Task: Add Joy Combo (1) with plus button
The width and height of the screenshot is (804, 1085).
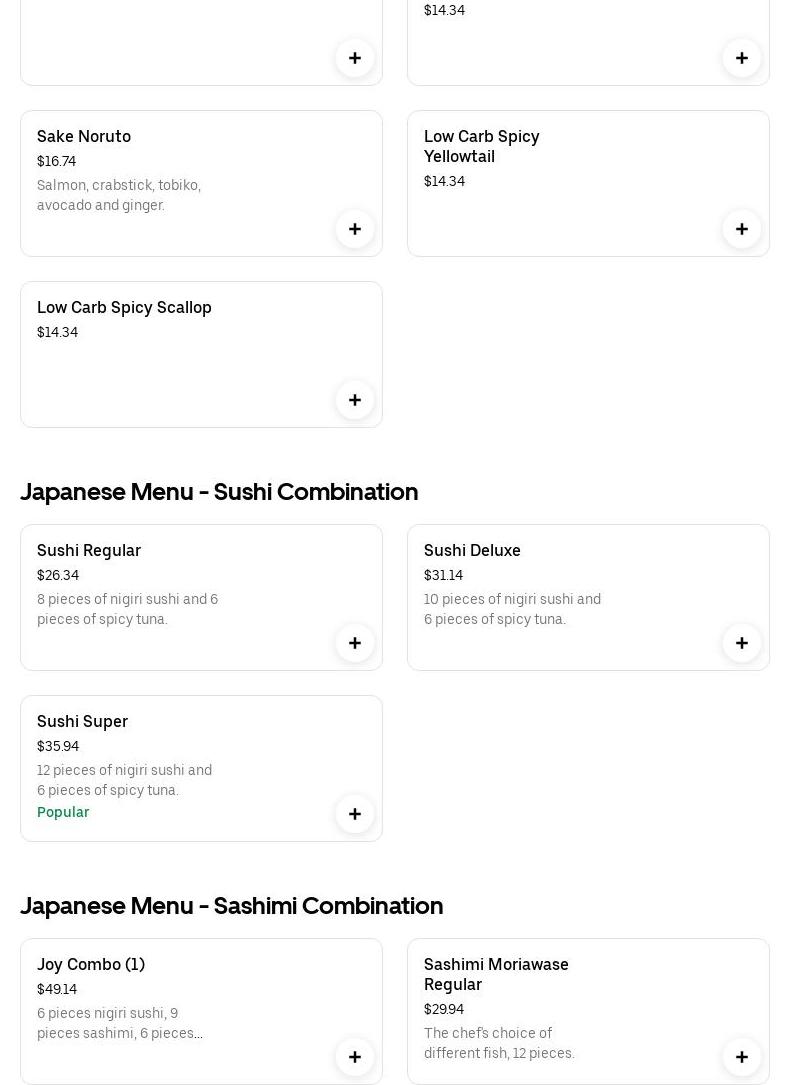Action: 355,1057
